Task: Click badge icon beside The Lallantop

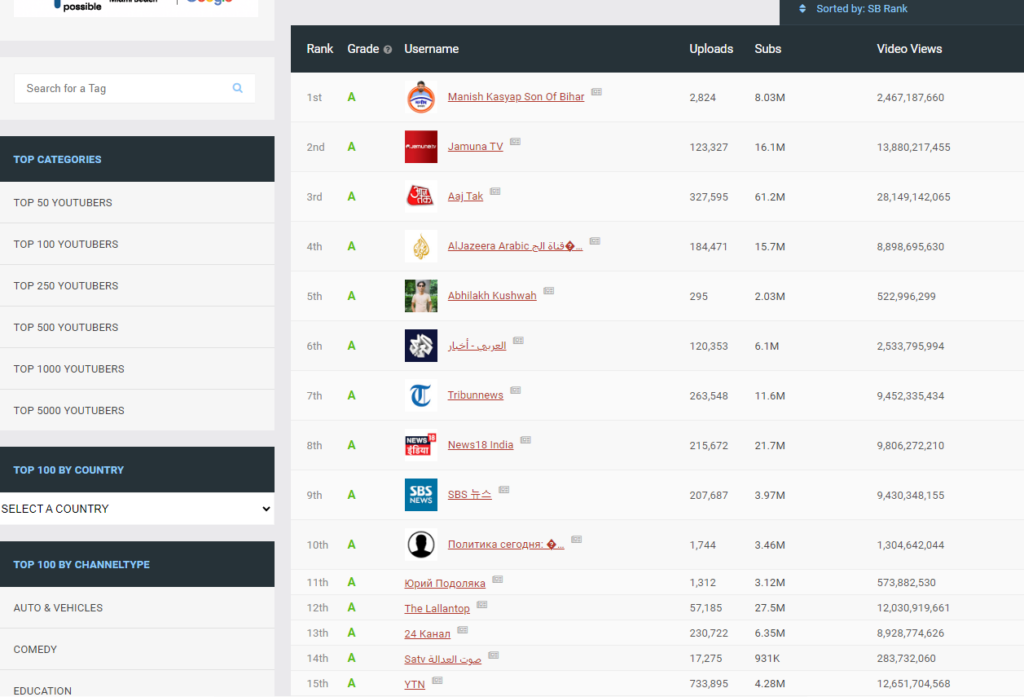Action: 482,605
